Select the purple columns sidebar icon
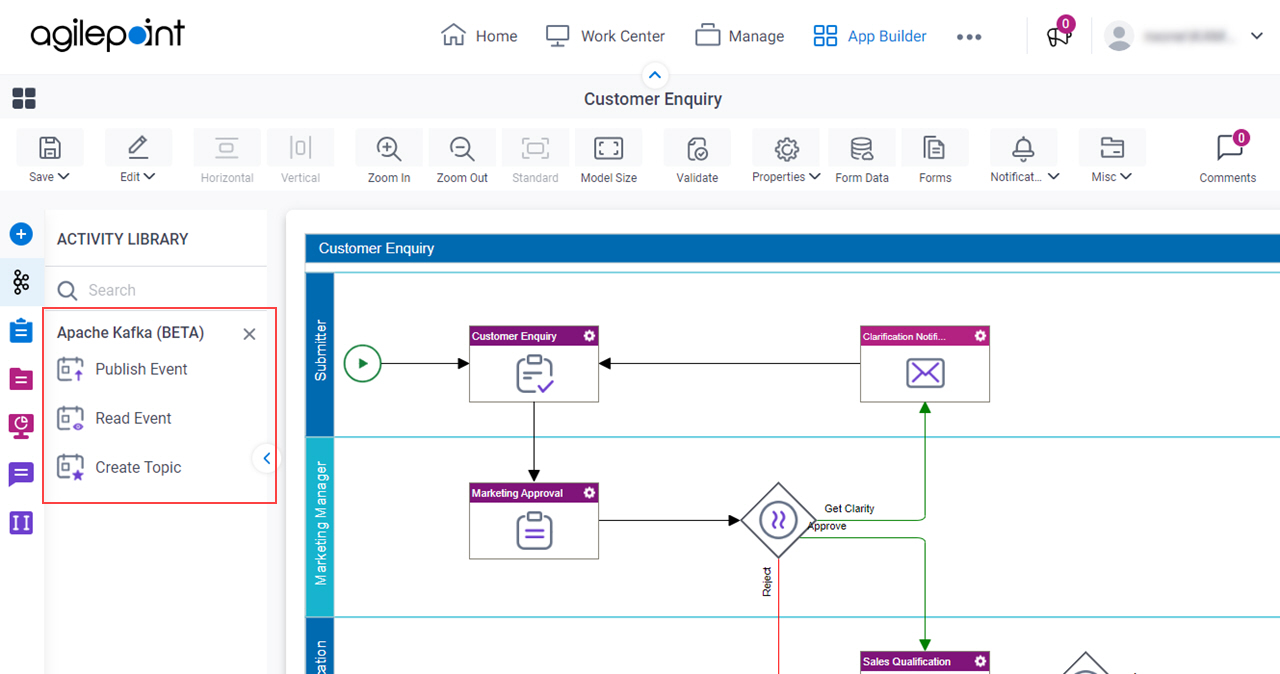The height and width of the screenshot is (674, 1280). 21,522
